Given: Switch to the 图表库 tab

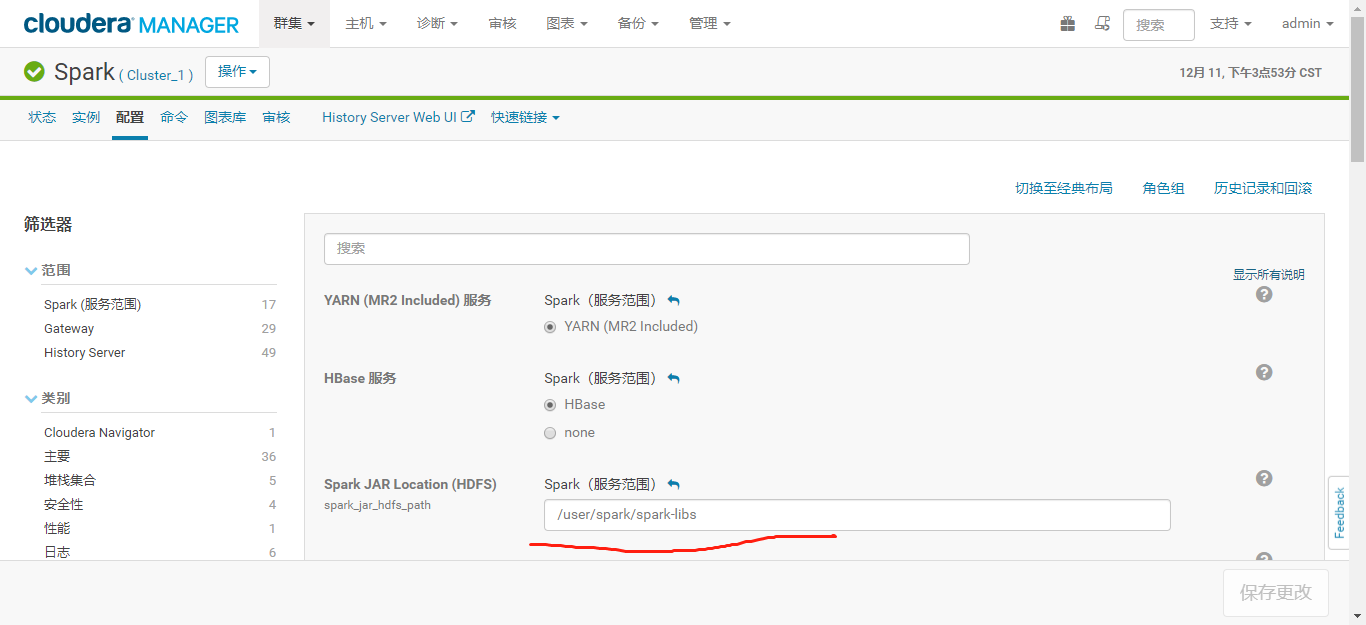Looking at the screenshot, I should 225,117.
